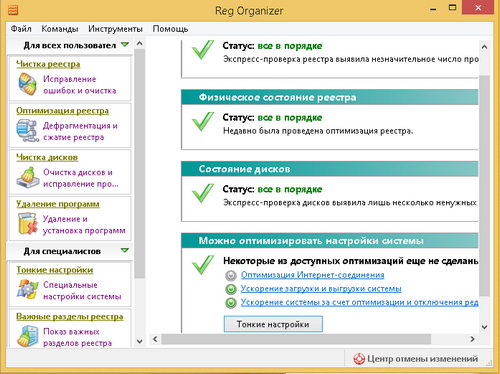Click 'Специальные настройки системы' text
This screenshot has width=500, height=374.
point(82,291)
